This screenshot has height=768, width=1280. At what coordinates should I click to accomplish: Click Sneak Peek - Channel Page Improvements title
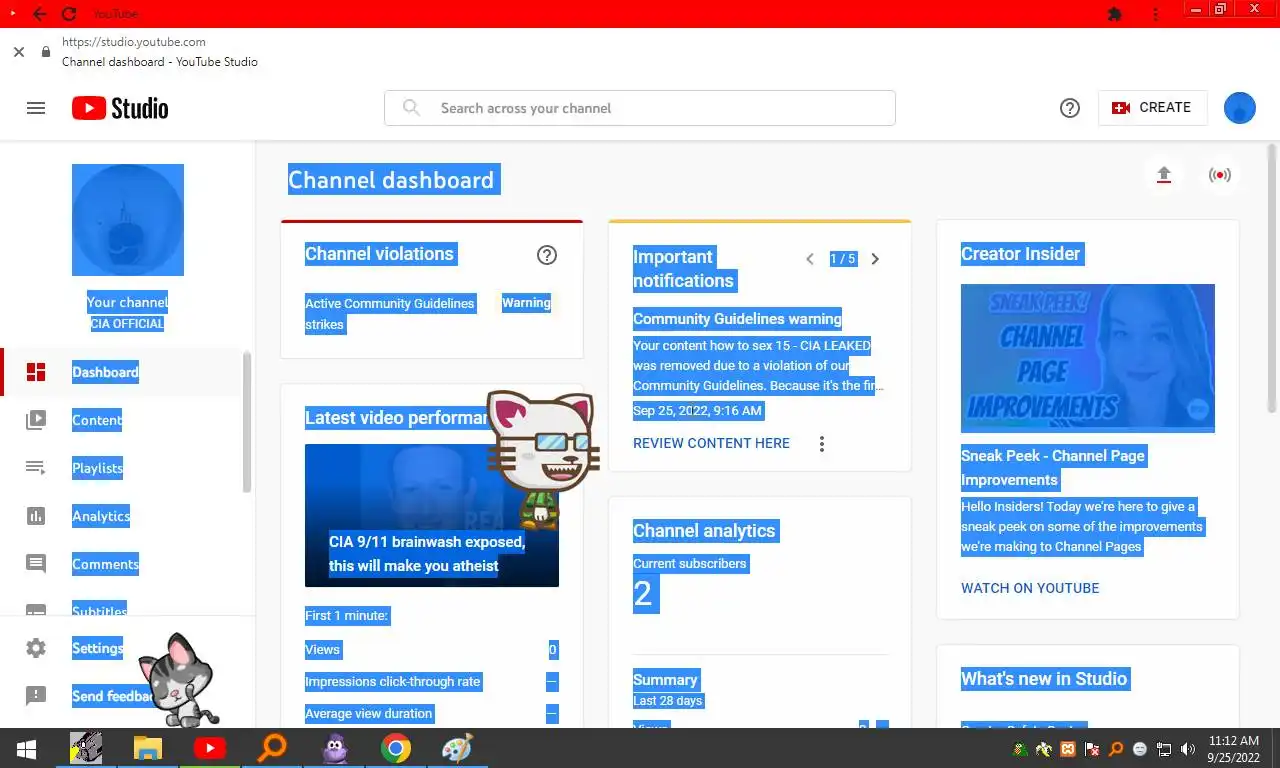point(1053,468)
